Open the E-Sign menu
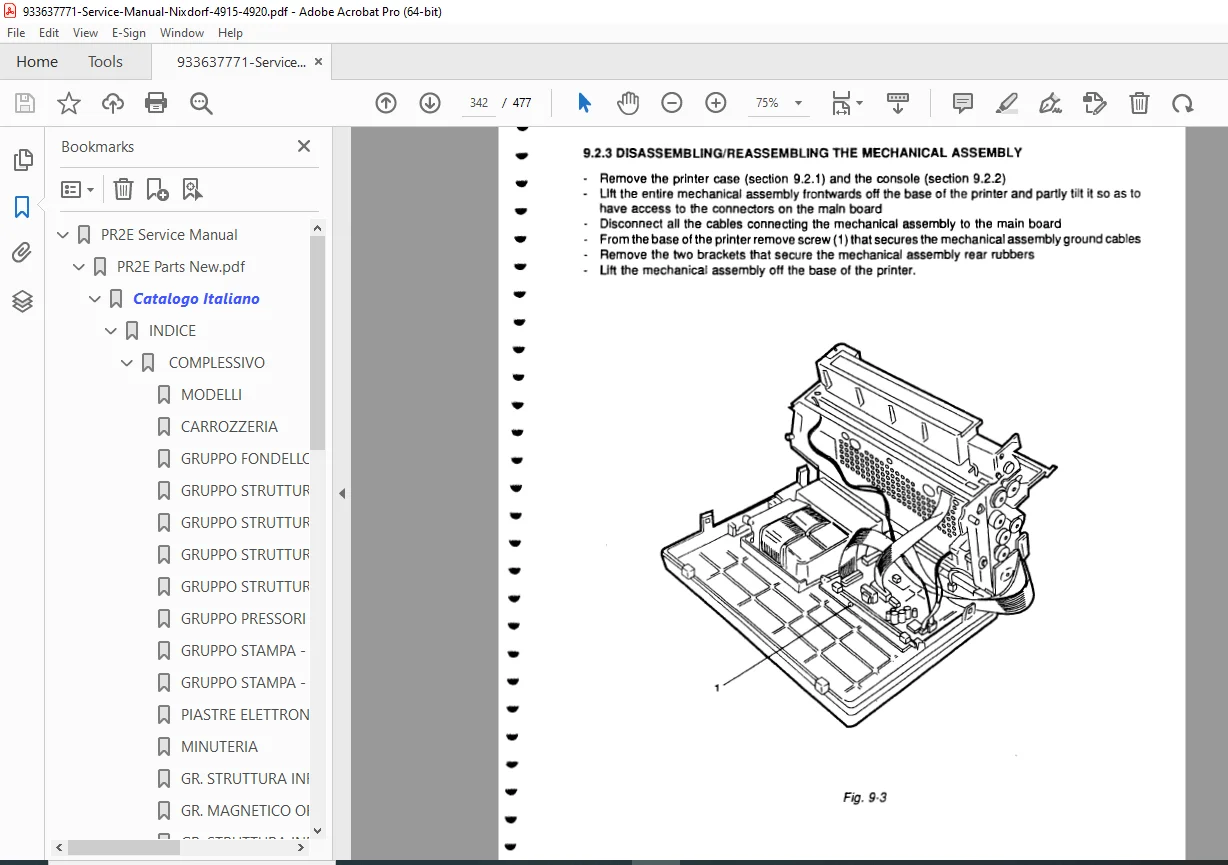Viewport: 1228px width, 865px height. tap(129, 33)
